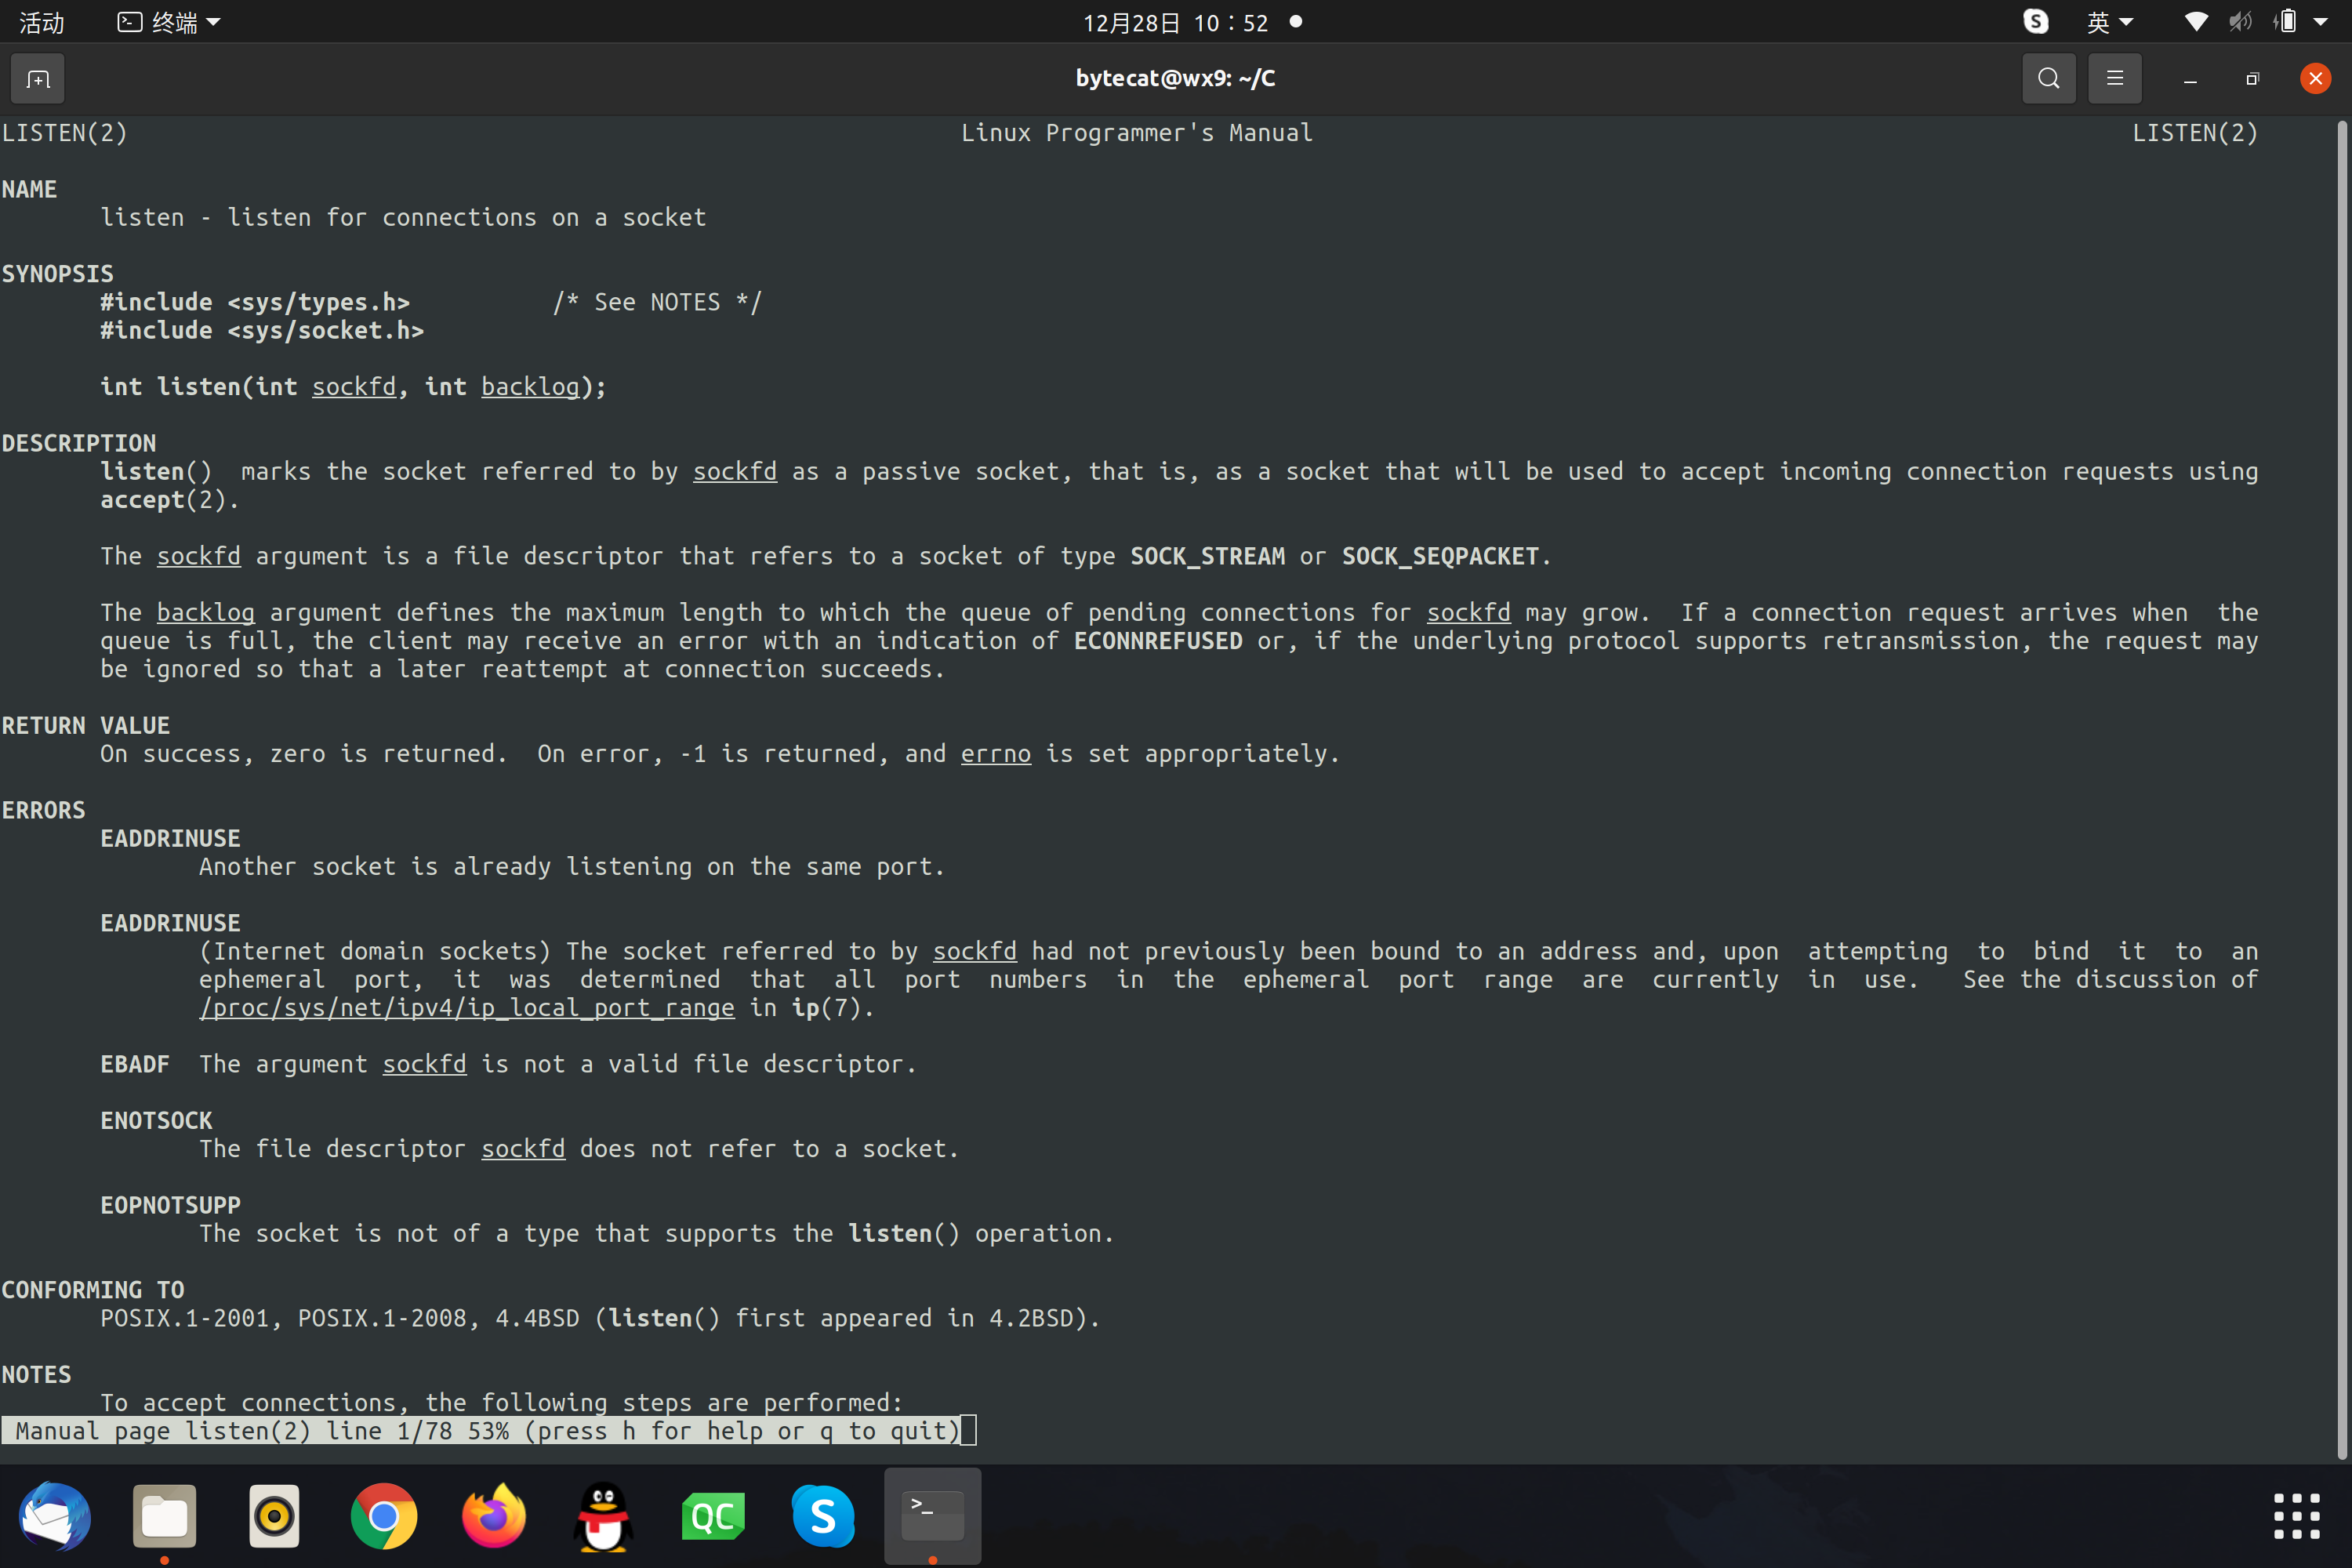Launch Rhythmbox music player
Image resolution: width=2352 pixels, height=1568 pixels.
tap(274, 1516)
